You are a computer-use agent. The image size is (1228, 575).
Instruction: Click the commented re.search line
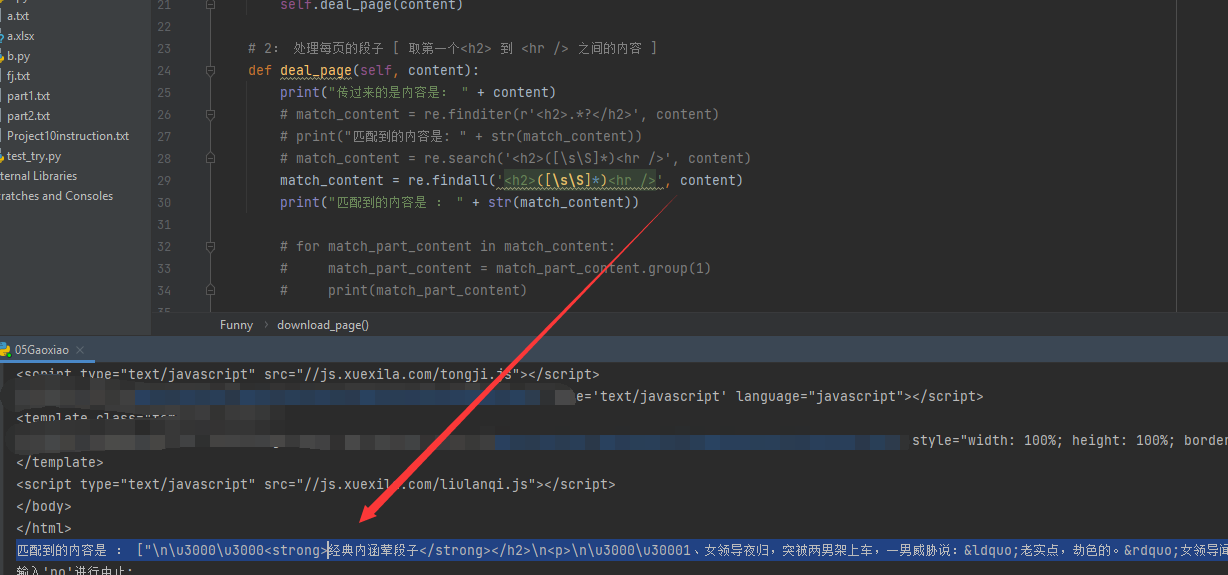click(515, 158)
